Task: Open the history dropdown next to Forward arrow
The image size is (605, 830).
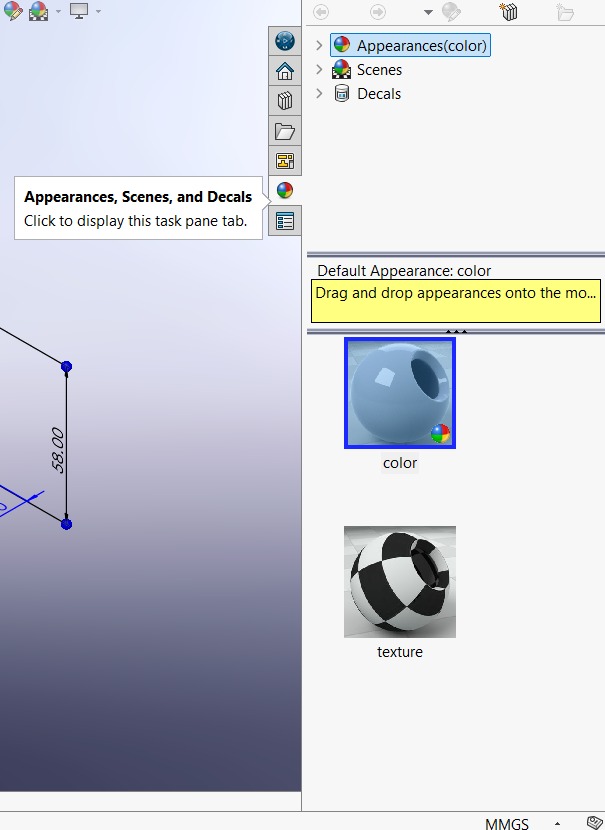Action: coord(428,12)
